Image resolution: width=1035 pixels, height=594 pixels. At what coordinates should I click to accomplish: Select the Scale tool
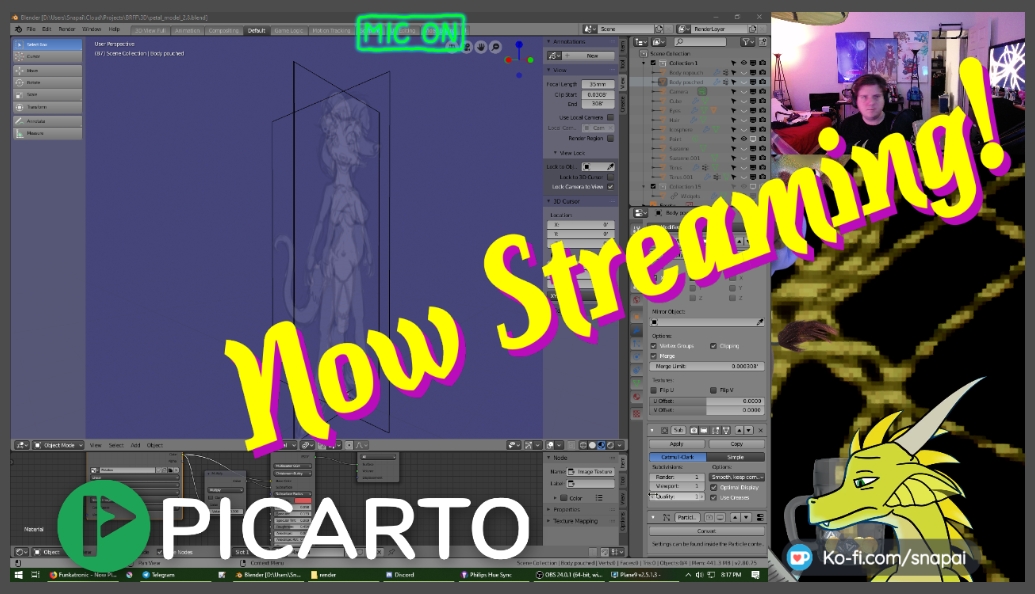(48, 95)
